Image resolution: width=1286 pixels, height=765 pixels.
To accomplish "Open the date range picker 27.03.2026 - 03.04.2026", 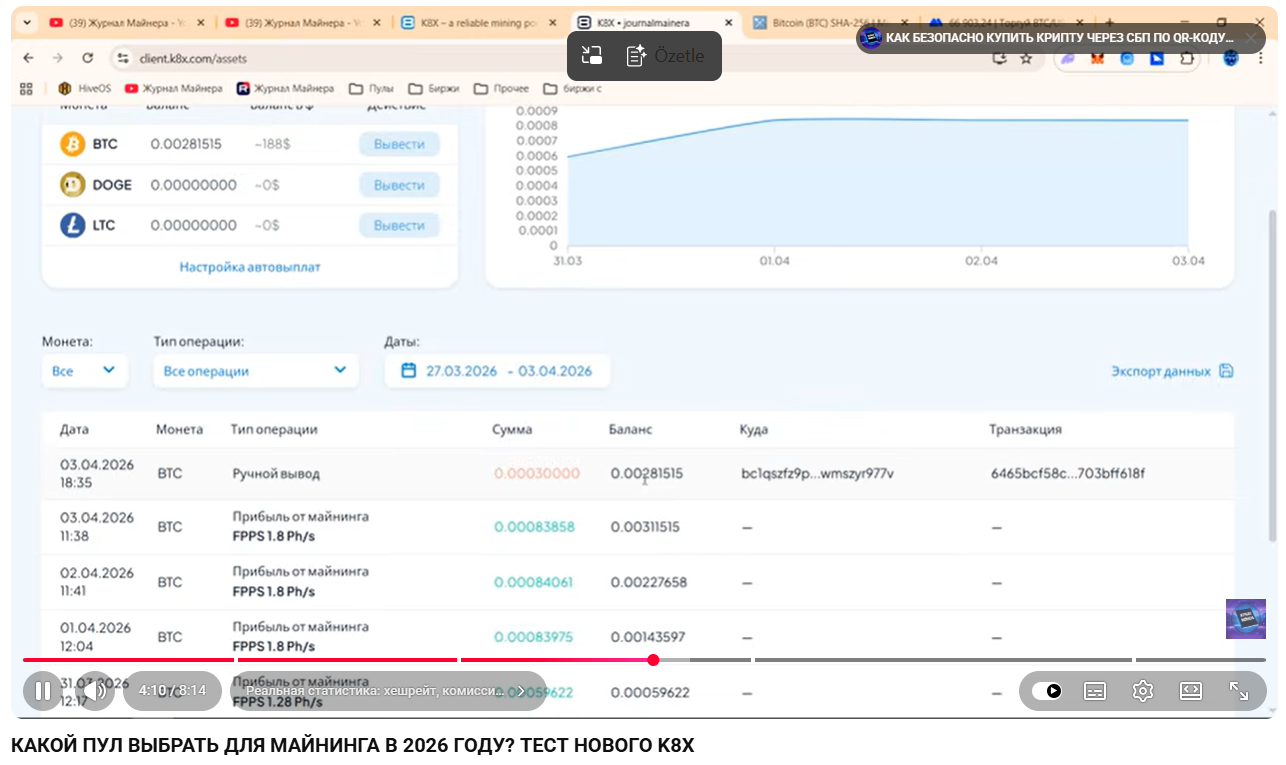I will point(497,371).
